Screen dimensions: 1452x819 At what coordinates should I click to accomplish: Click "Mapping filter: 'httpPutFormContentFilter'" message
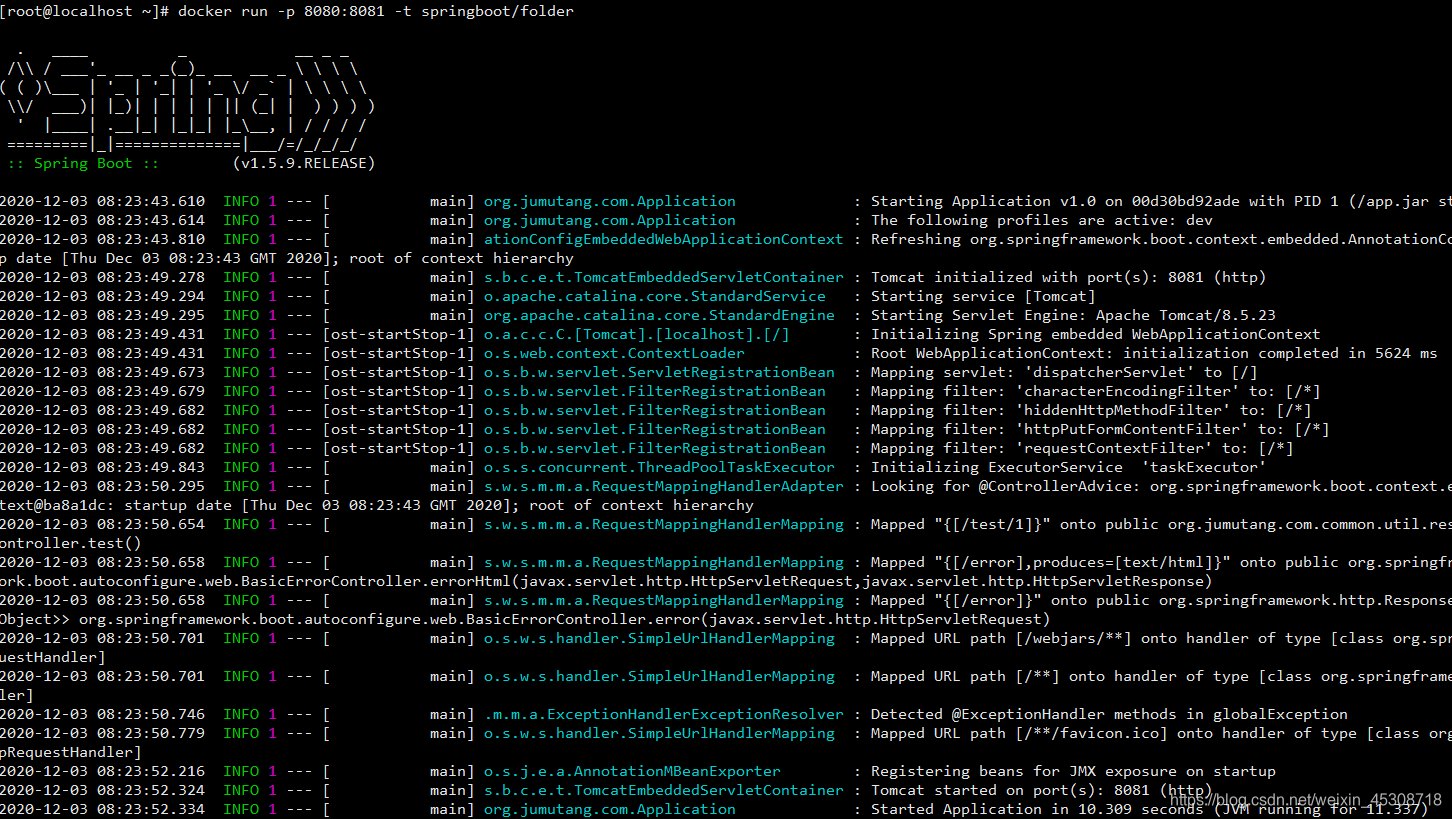tap(1100, 429)
